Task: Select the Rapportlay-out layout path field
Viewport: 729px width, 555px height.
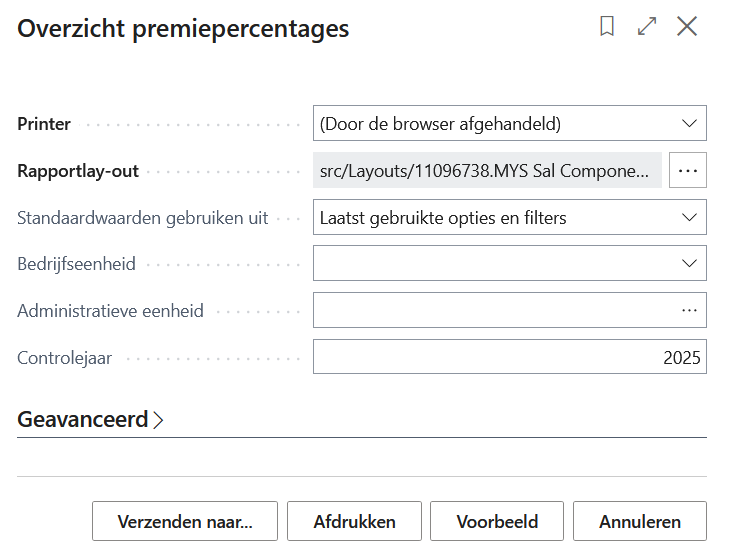Action: [487, 171]
